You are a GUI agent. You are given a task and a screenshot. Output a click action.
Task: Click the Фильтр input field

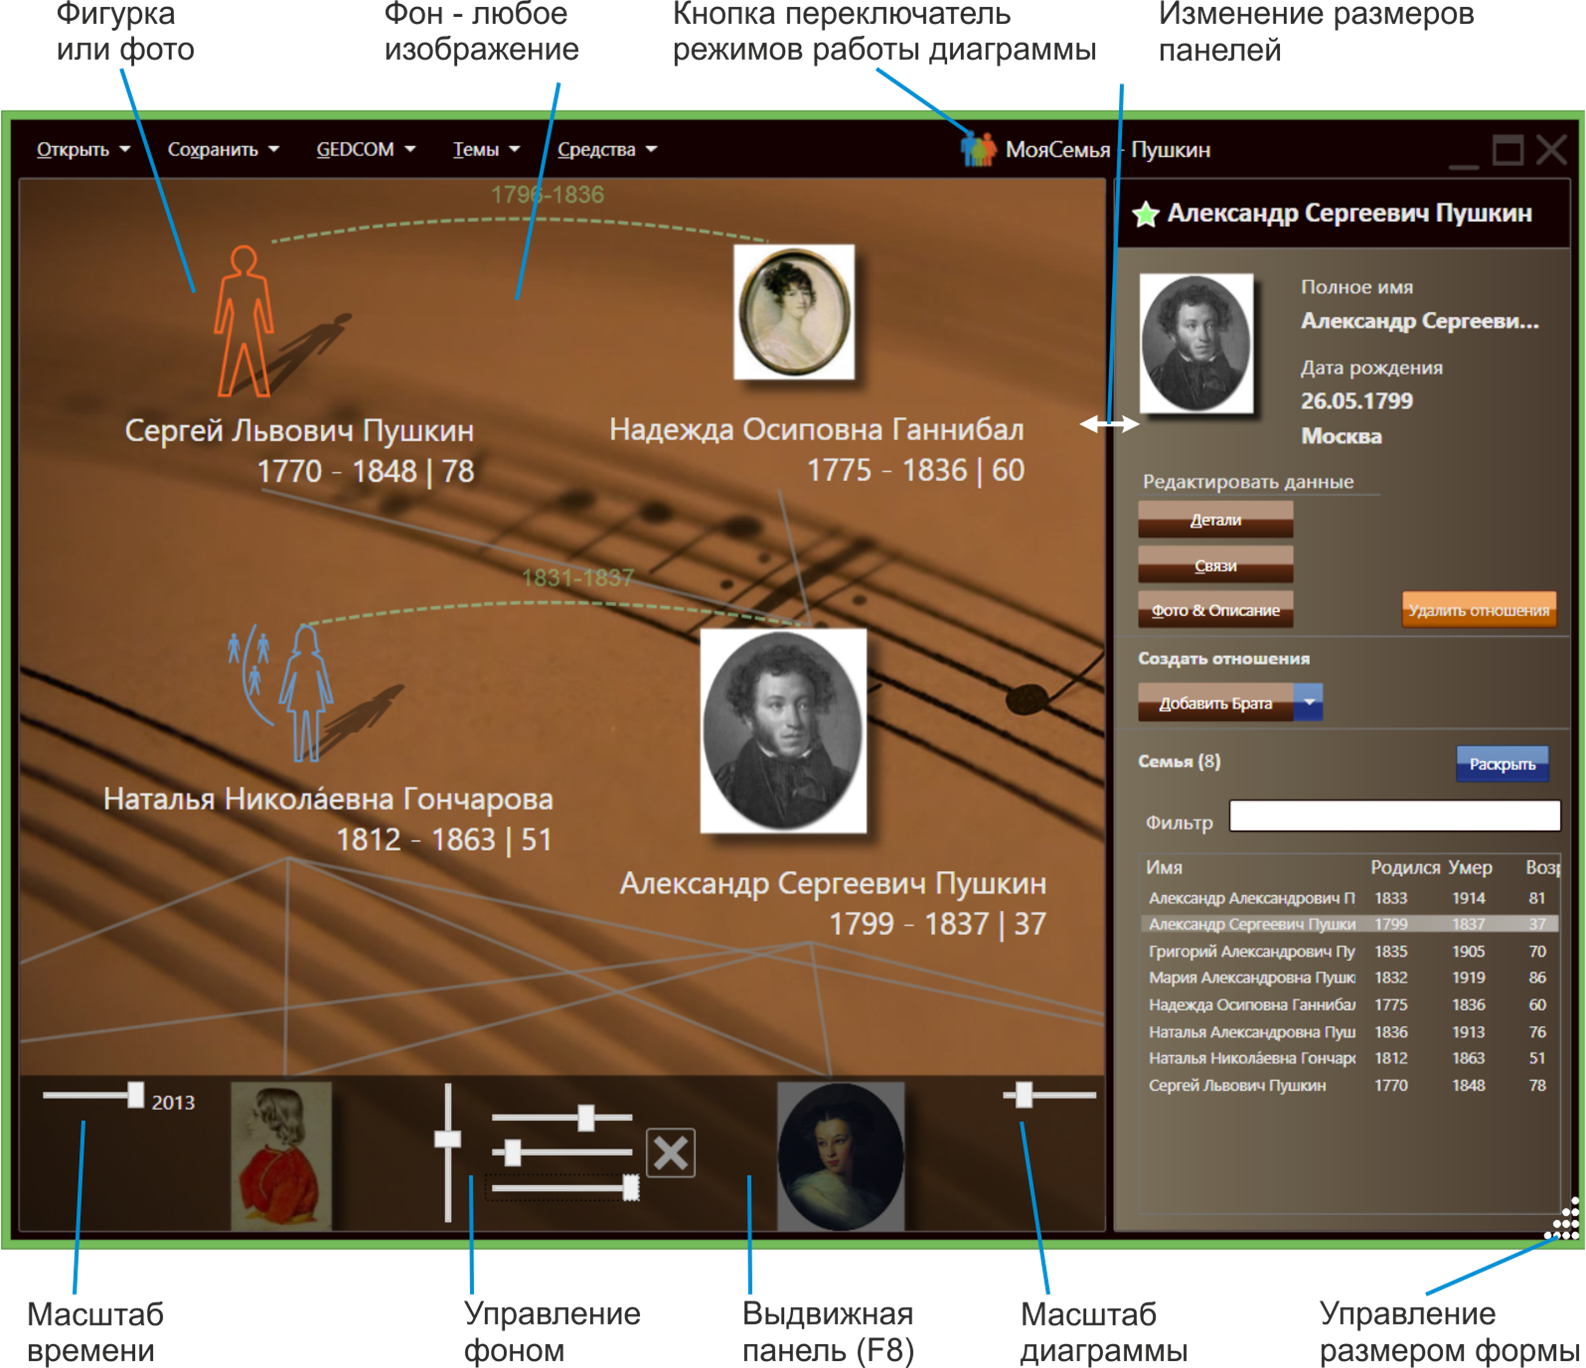pyautogui.click(x=1394, y=816)
